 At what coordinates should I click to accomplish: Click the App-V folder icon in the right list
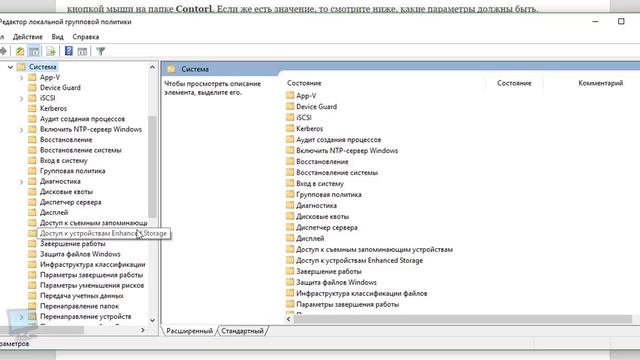[x=290, y=96]
